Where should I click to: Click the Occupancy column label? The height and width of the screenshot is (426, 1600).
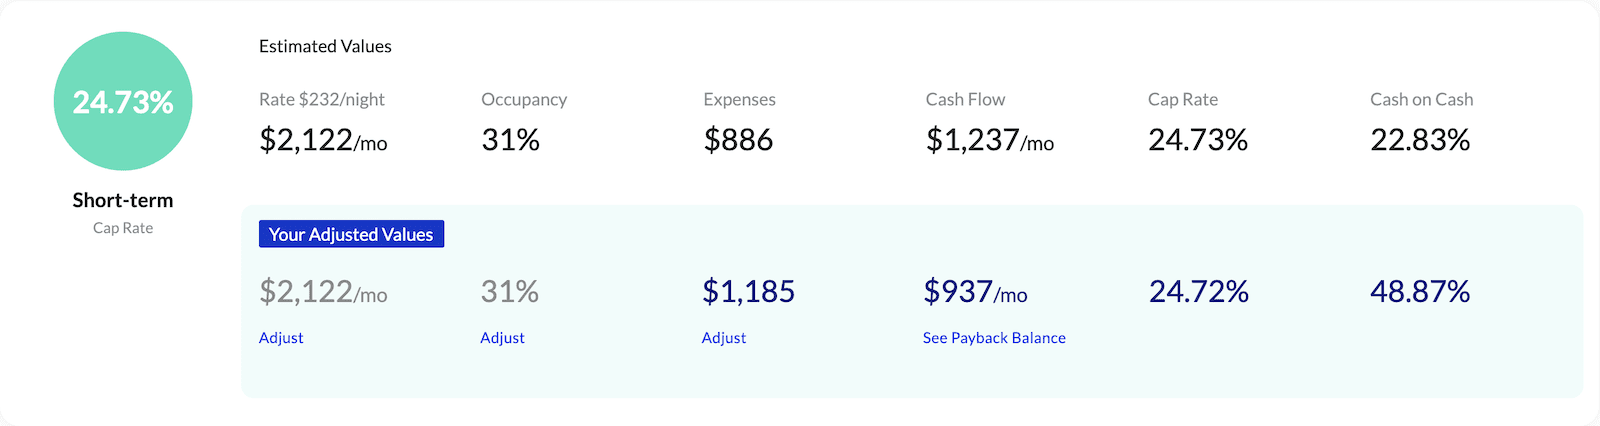pyautogui.click(x=524, y=99)
